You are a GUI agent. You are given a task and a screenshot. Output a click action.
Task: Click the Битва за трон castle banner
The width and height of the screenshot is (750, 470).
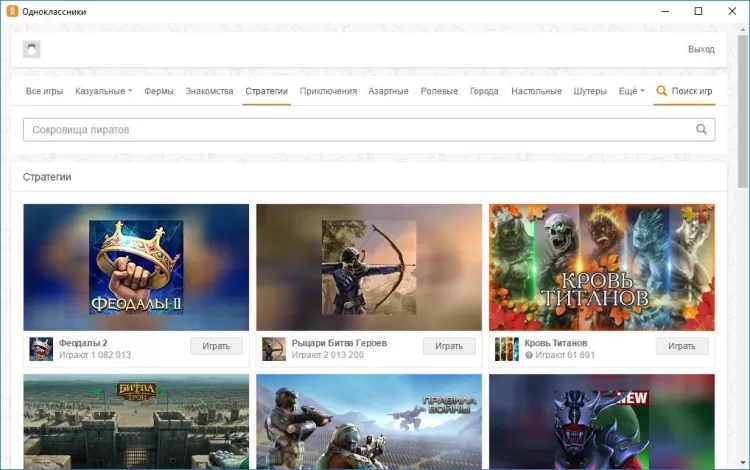click(136, 421)
